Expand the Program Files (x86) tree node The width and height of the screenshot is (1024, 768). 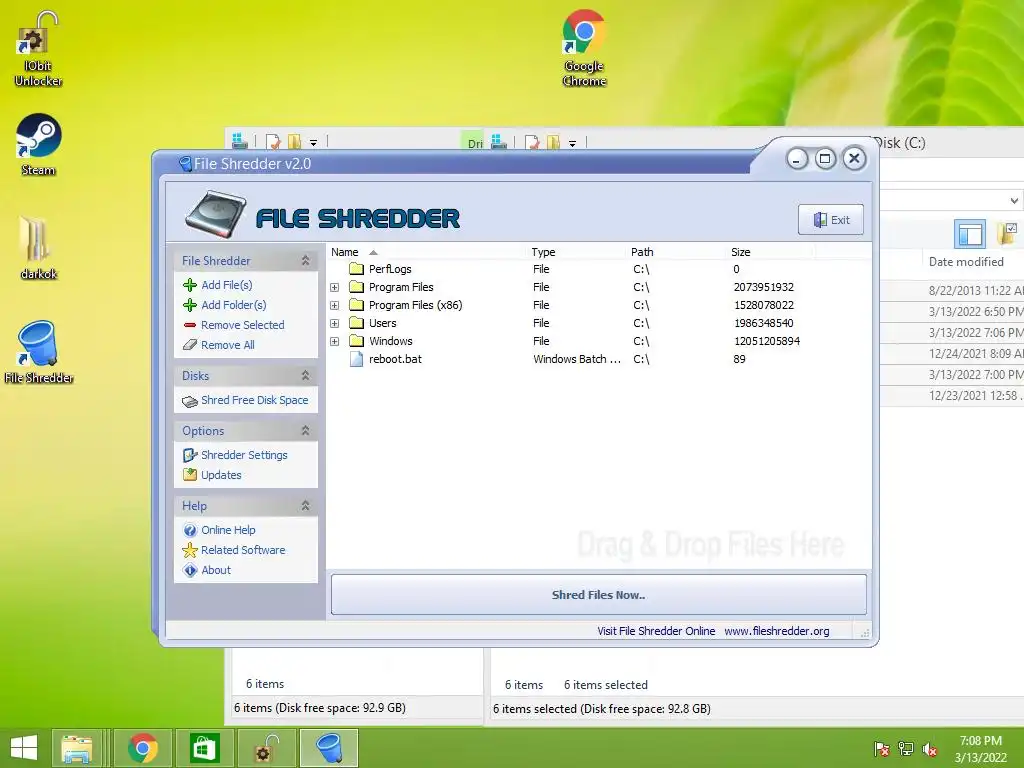pyautogui.click(x=334, y=306)
